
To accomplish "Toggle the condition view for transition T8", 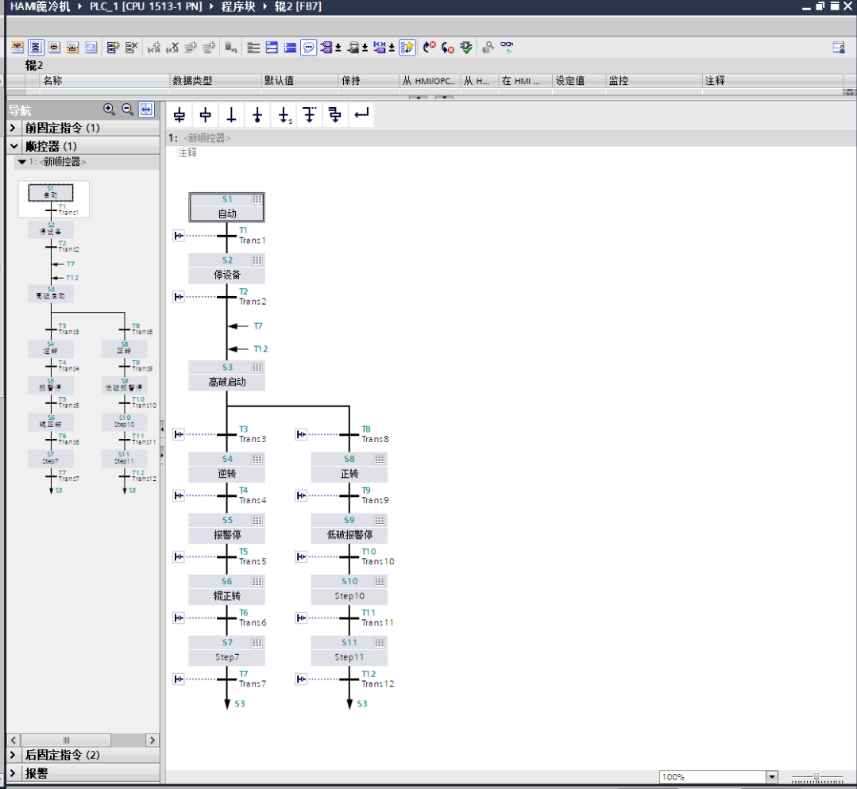I will tap(301, 434).
